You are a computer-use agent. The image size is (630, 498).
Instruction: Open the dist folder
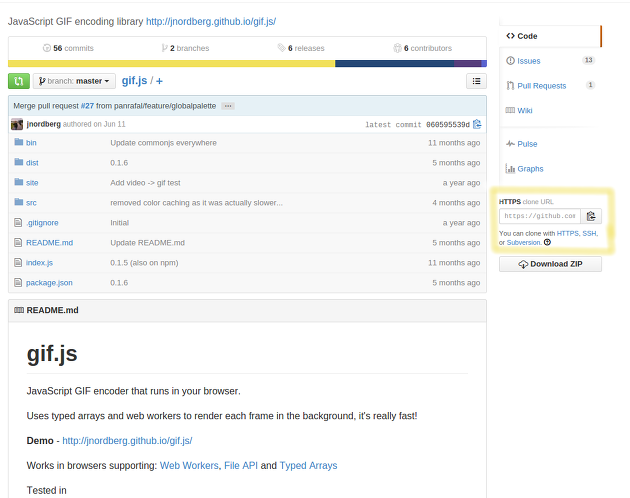(32, 163)
